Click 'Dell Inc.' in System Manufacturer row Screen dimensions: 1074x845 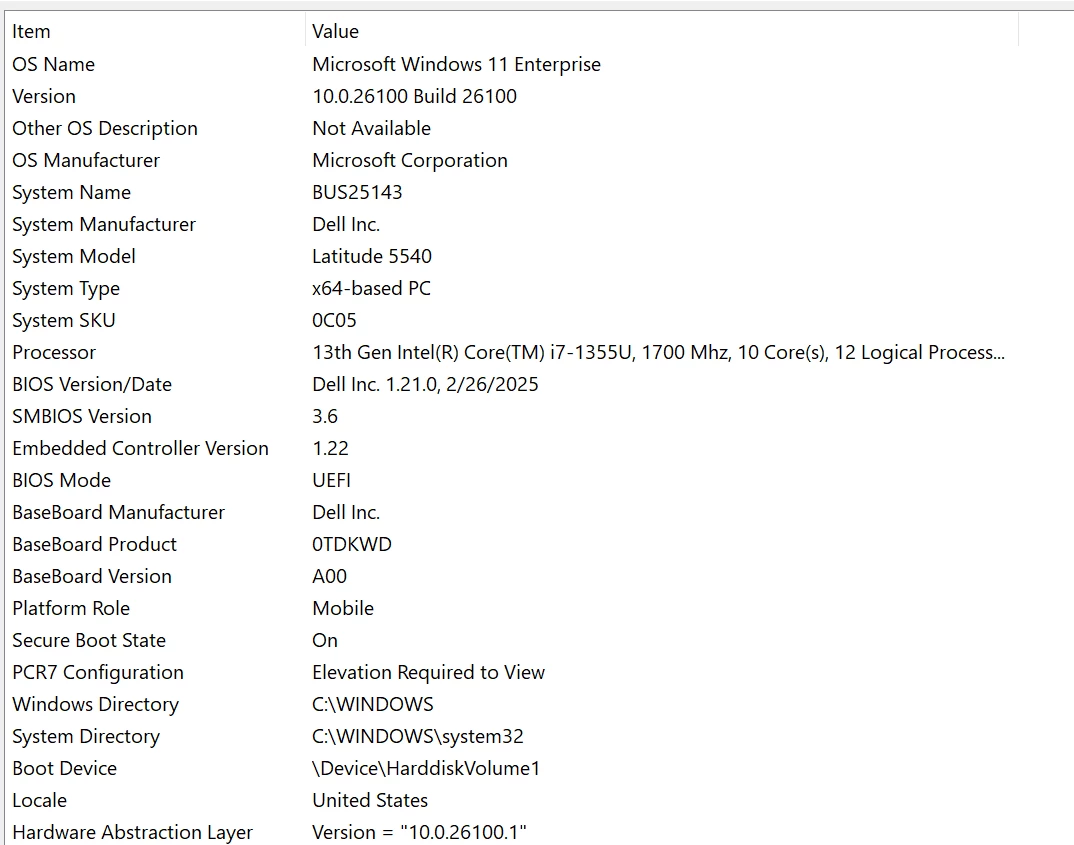coord(346,224)
